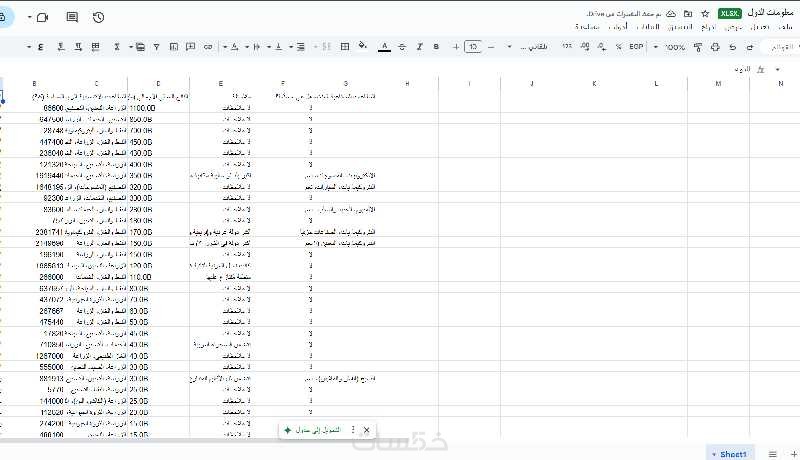Open the comments panel icon
800x460 pixels.
(72, 17)
